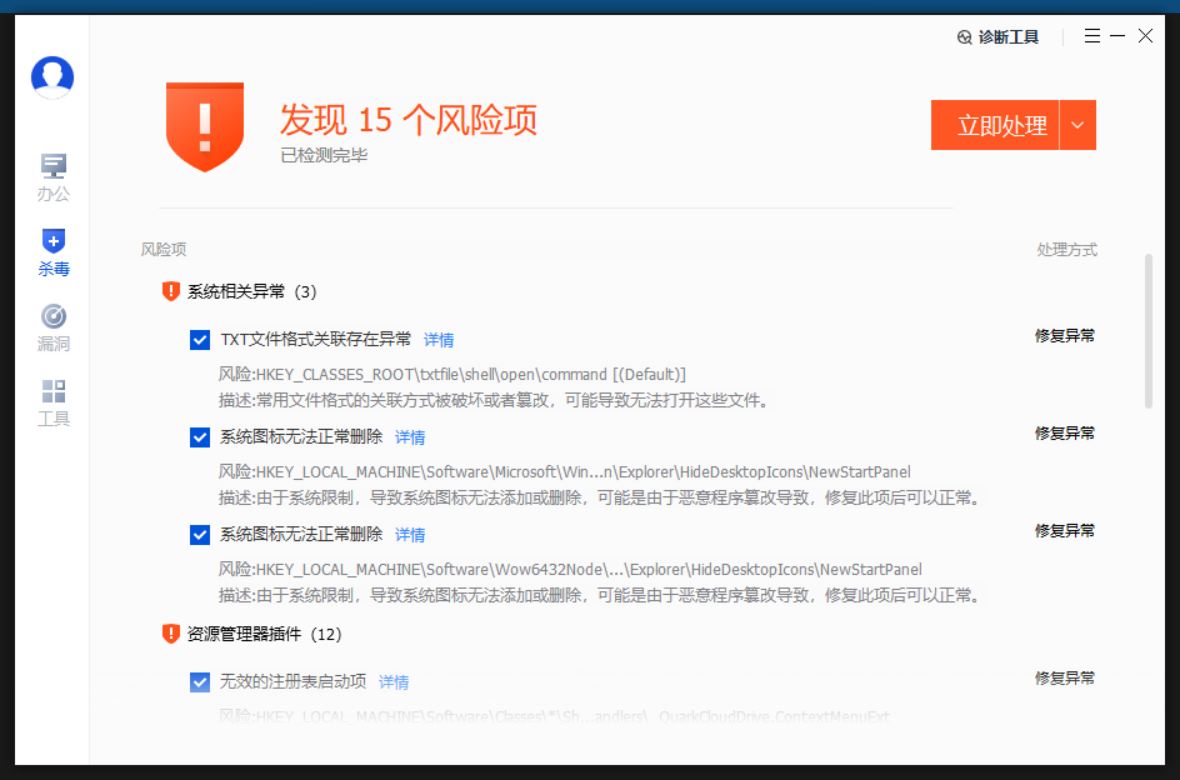The height and width of the screenshot is (780, 1180).
Task: Click the 发现 15 个风险项 heading
Action: click(x=409, y=119)
